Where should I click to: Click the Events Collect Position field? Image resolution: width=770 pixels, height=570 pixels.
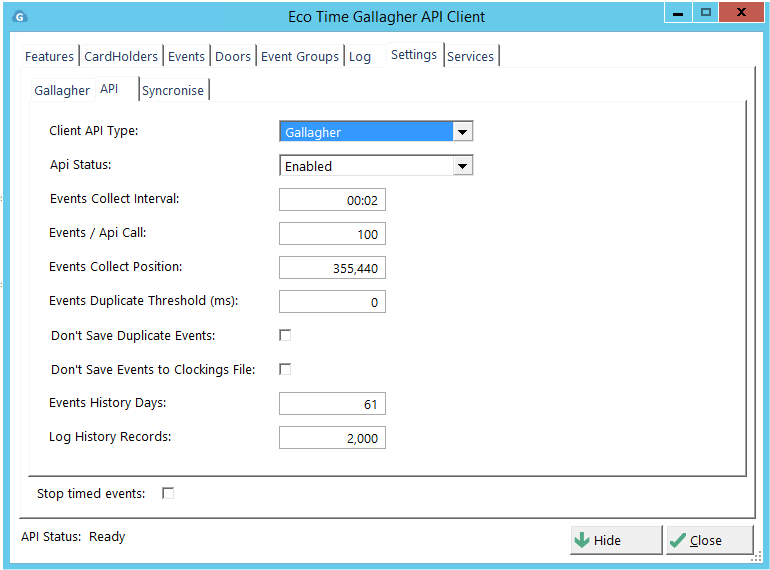tap(332, 268)
